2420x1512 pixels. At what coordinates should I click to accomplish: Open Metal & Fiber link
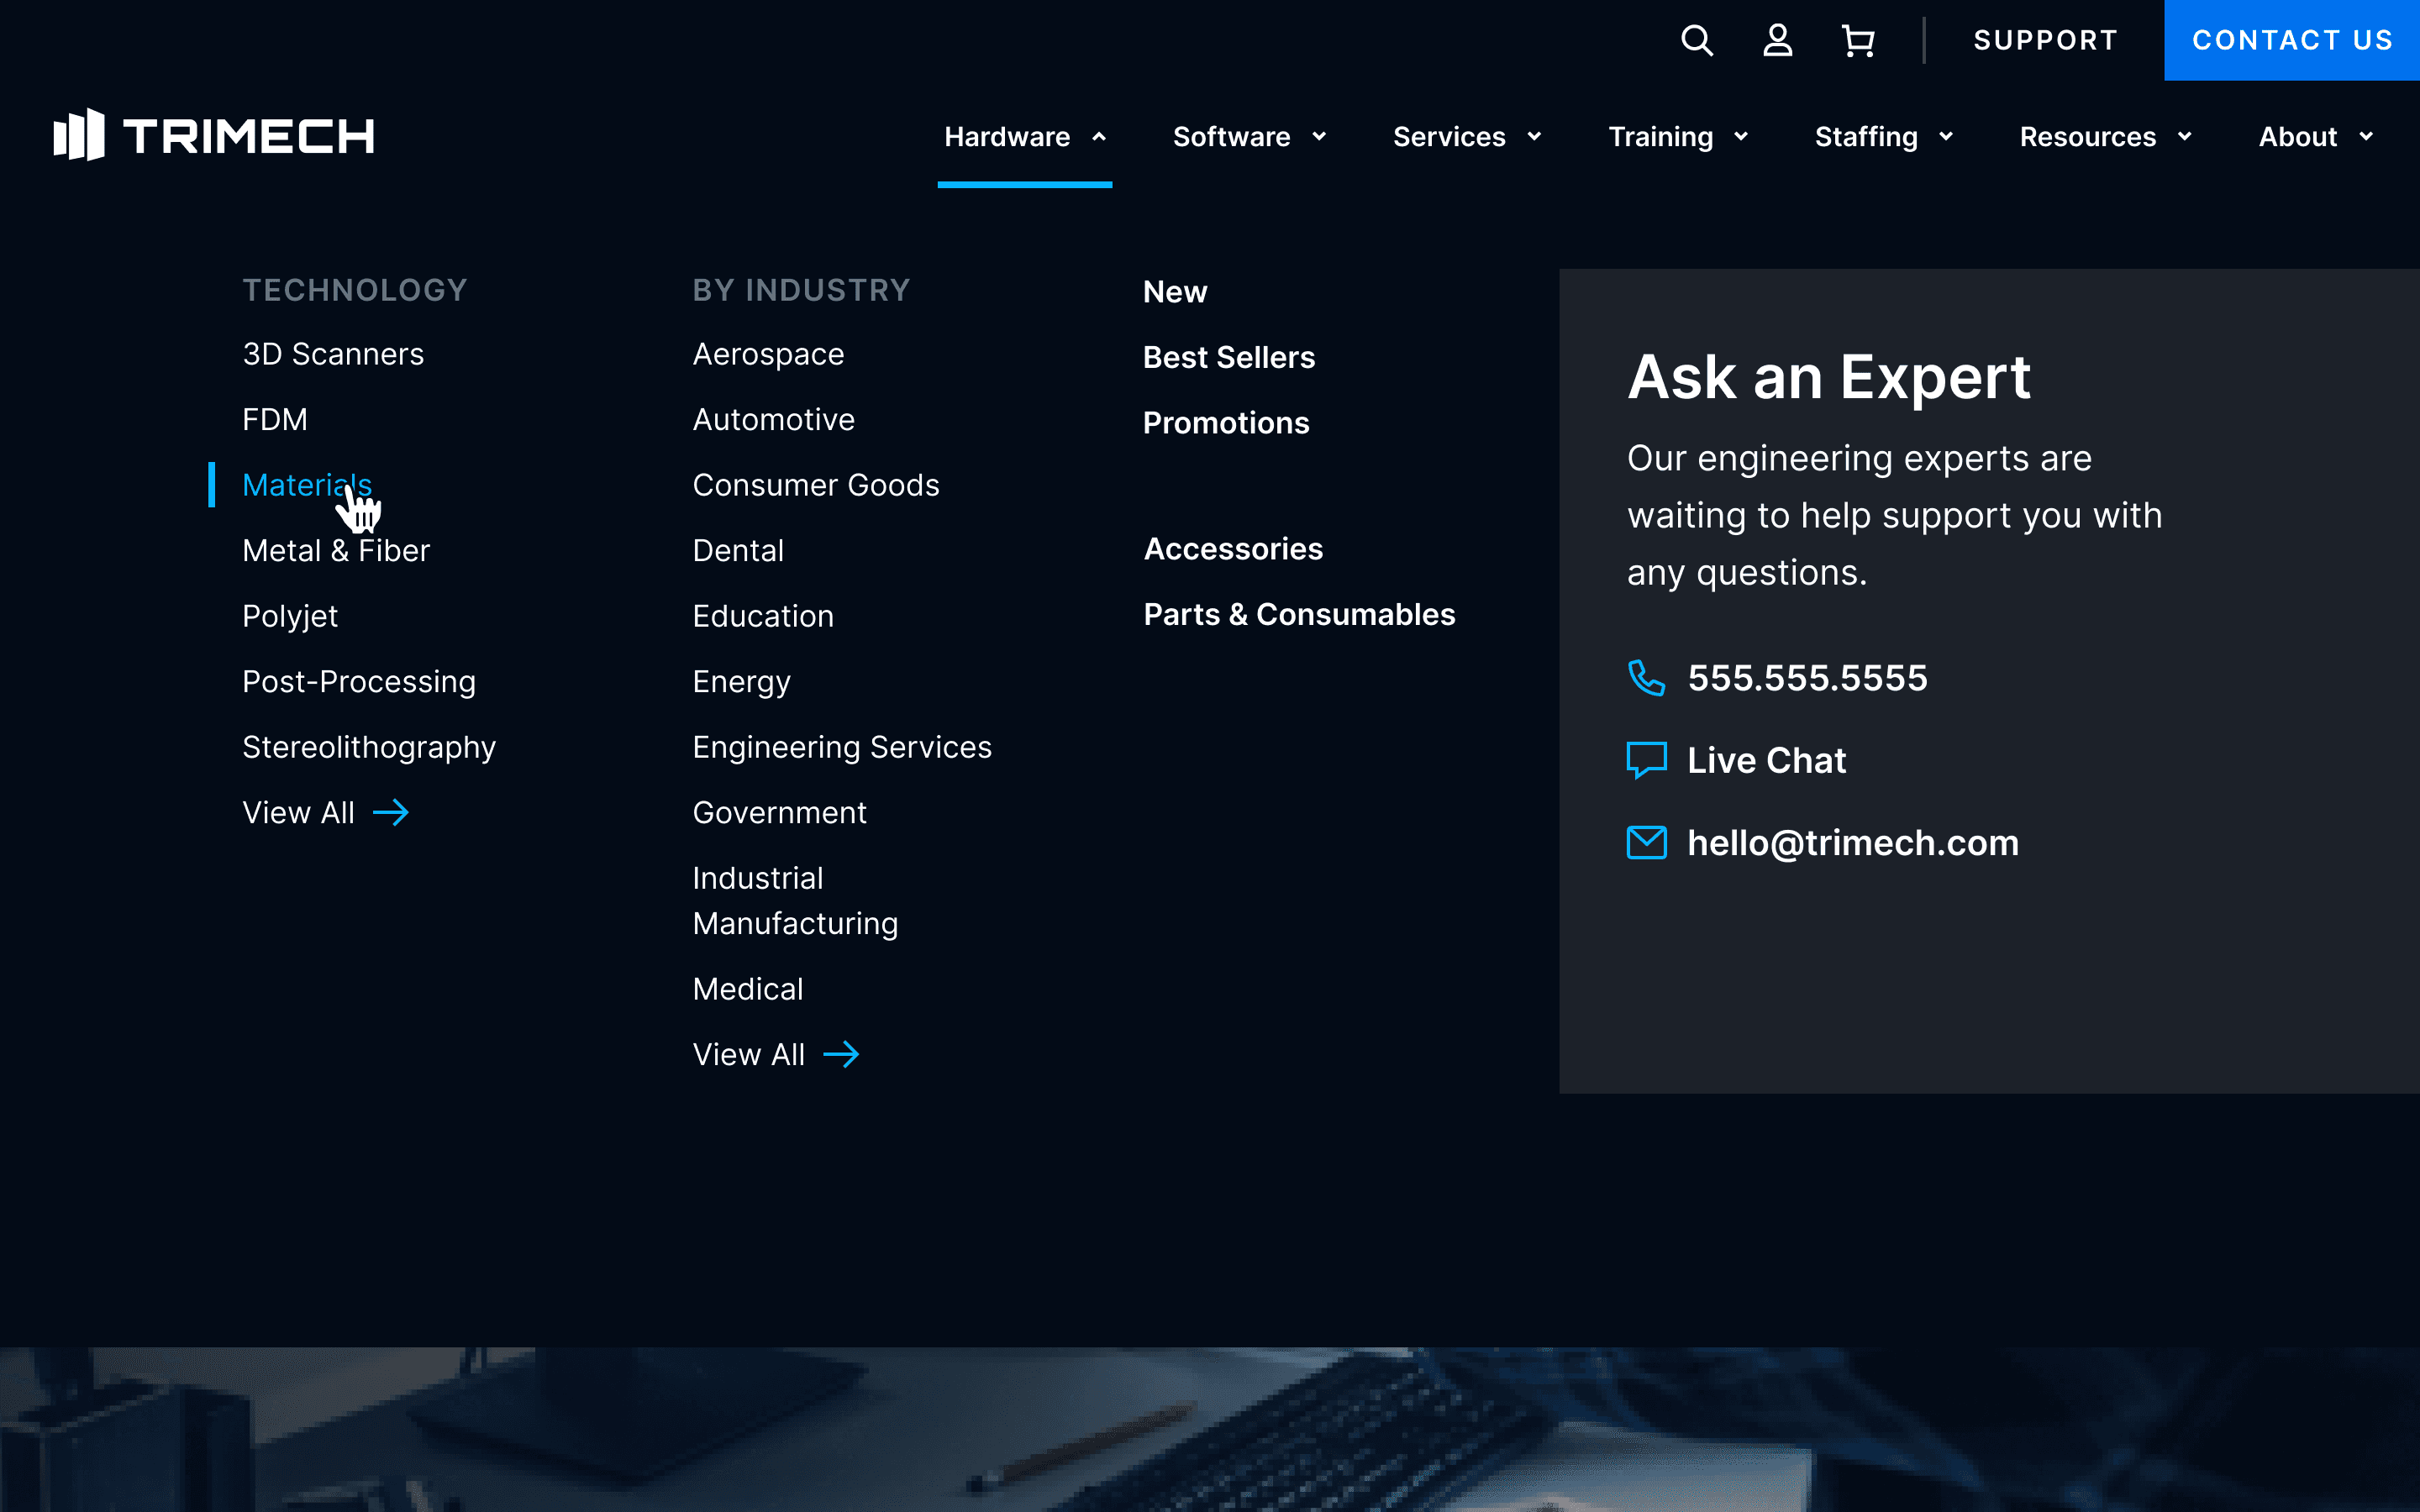336,551
